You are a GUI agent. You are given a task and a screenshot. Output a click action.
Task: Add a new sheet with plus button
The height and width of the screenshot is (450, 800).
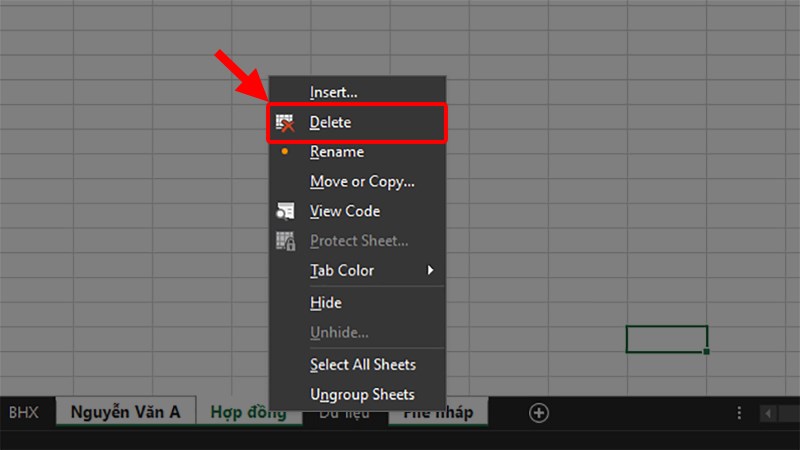pos(539,413)
